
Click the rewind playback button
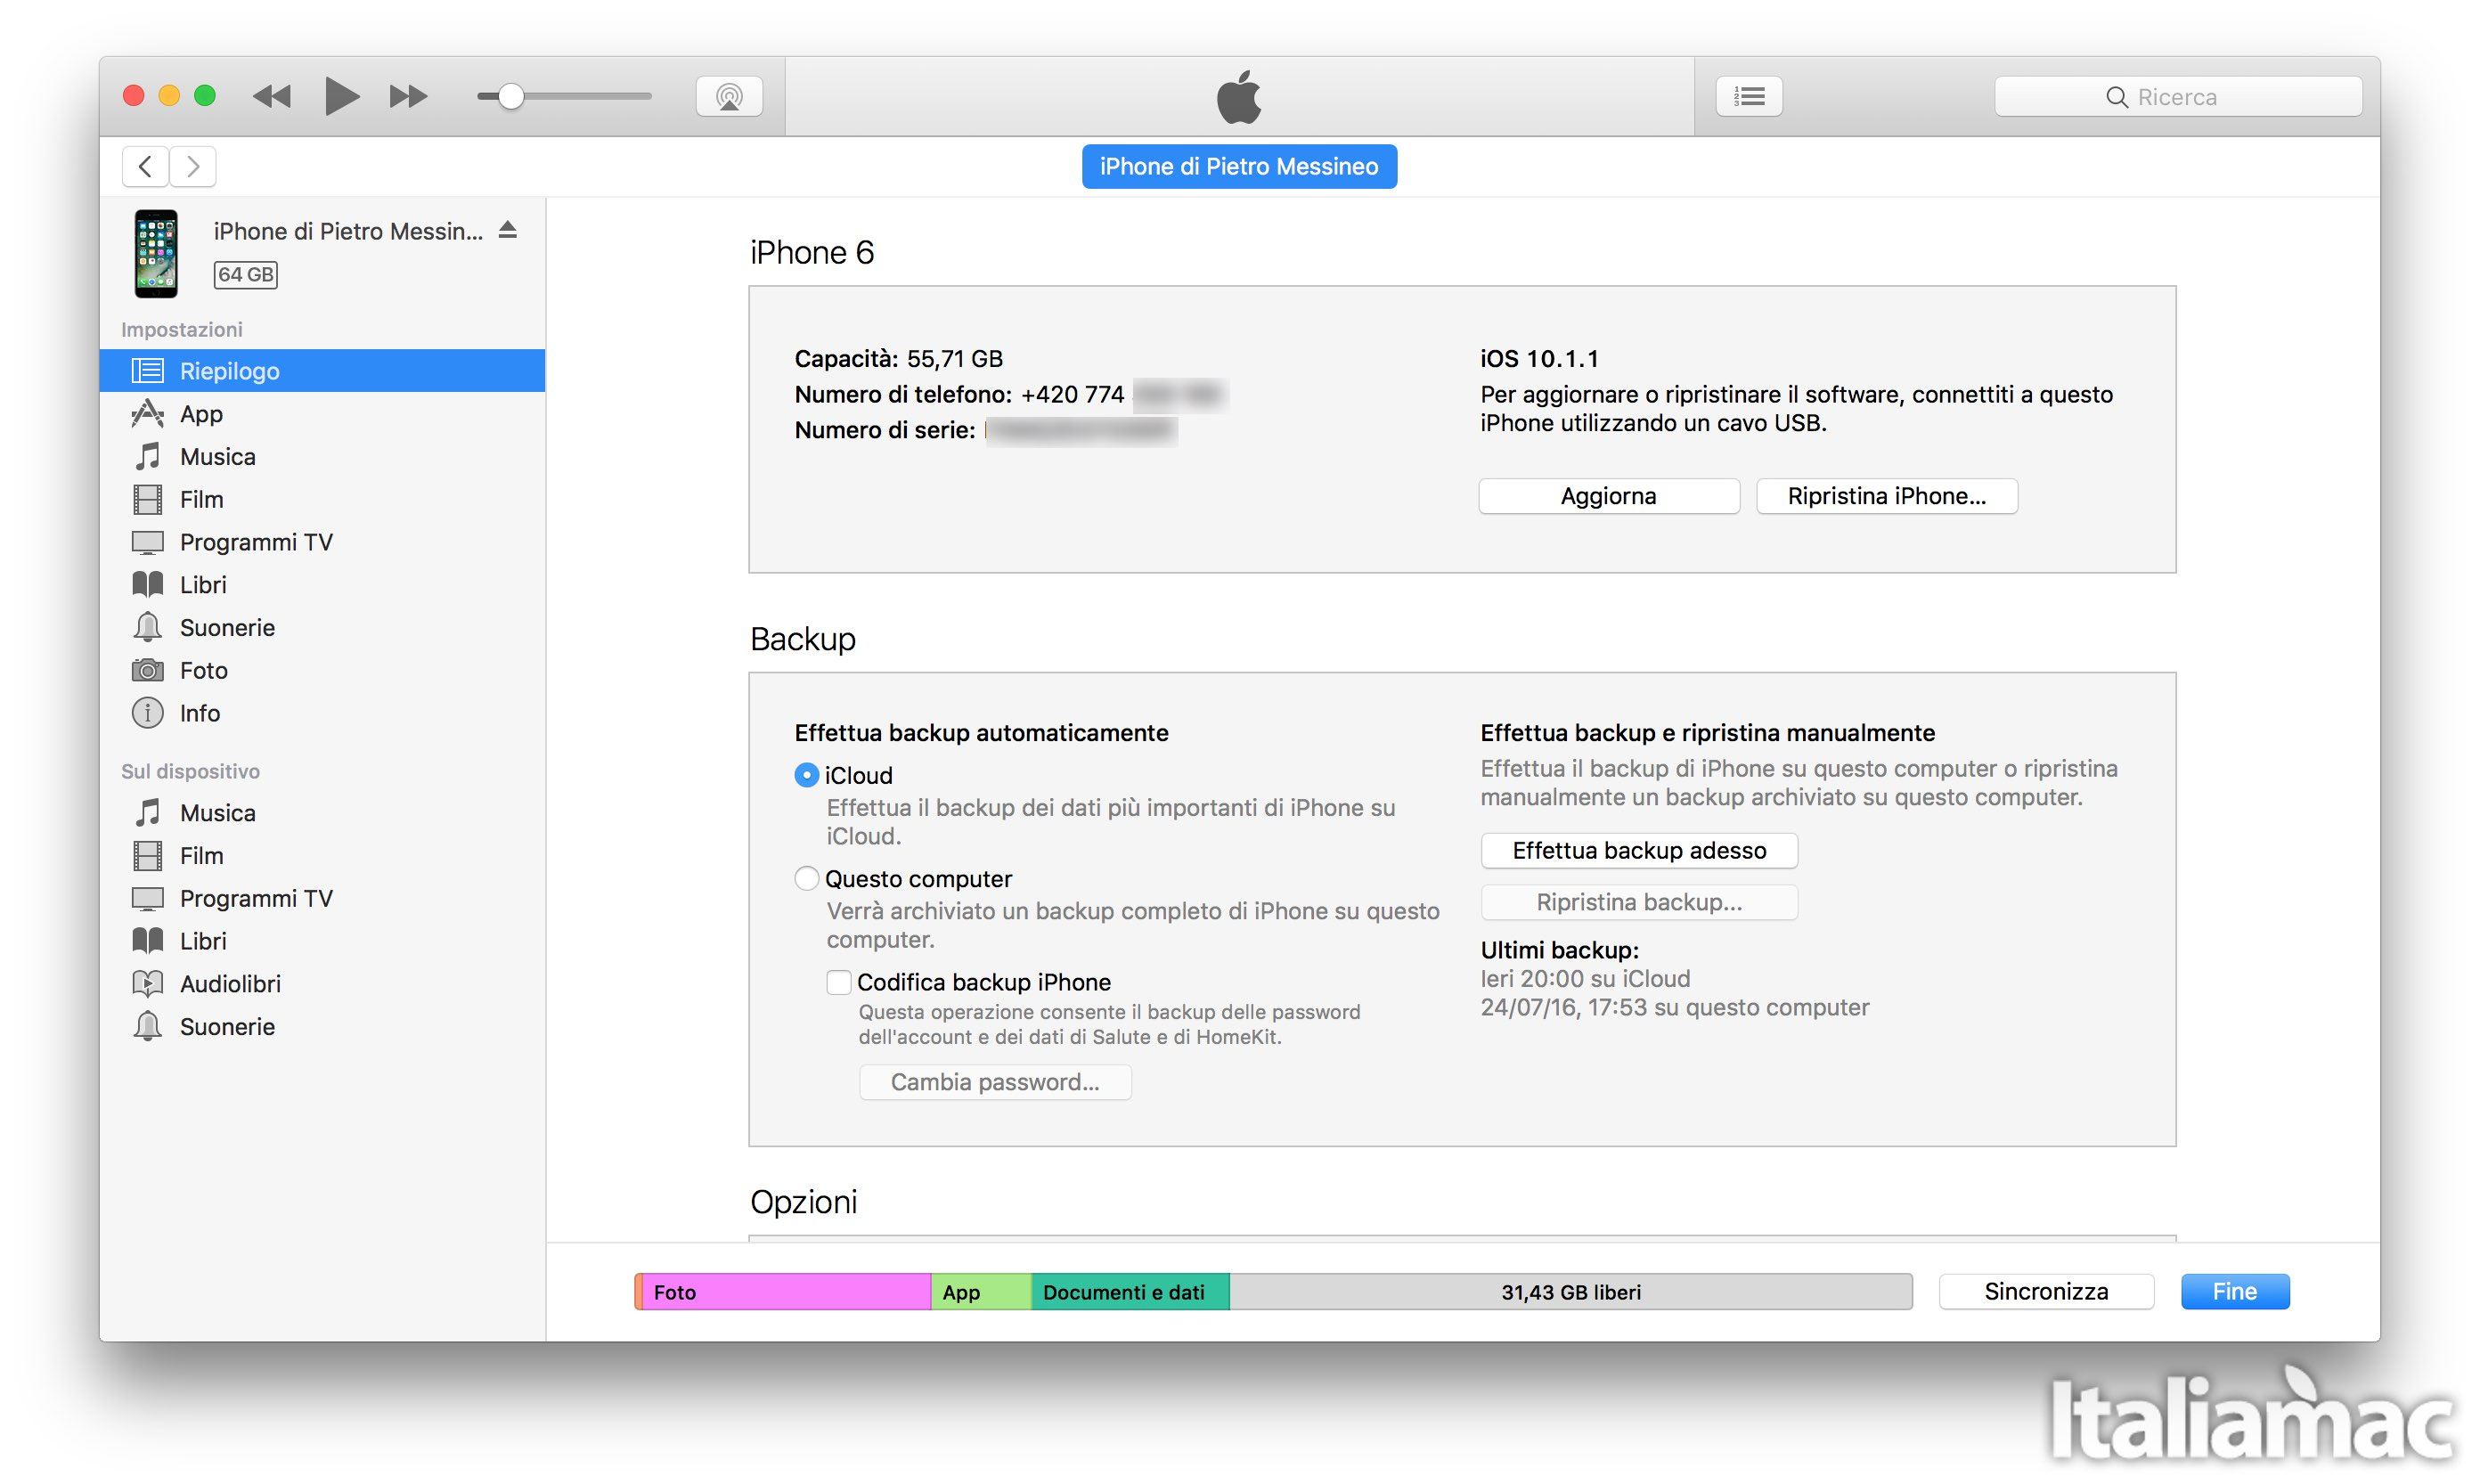click(271, 96)
